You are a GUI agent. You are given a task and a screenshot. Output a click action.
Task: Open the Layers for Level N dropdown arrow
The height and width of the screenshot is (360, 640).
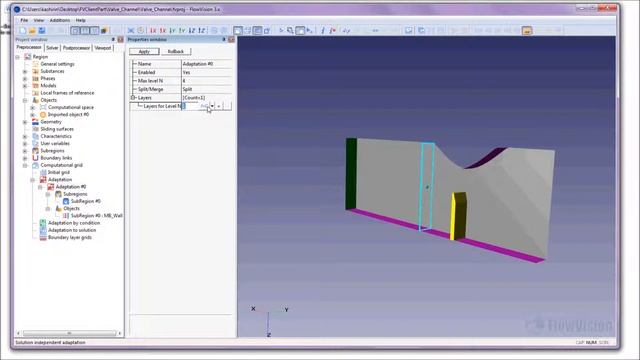tap(212, 106)
